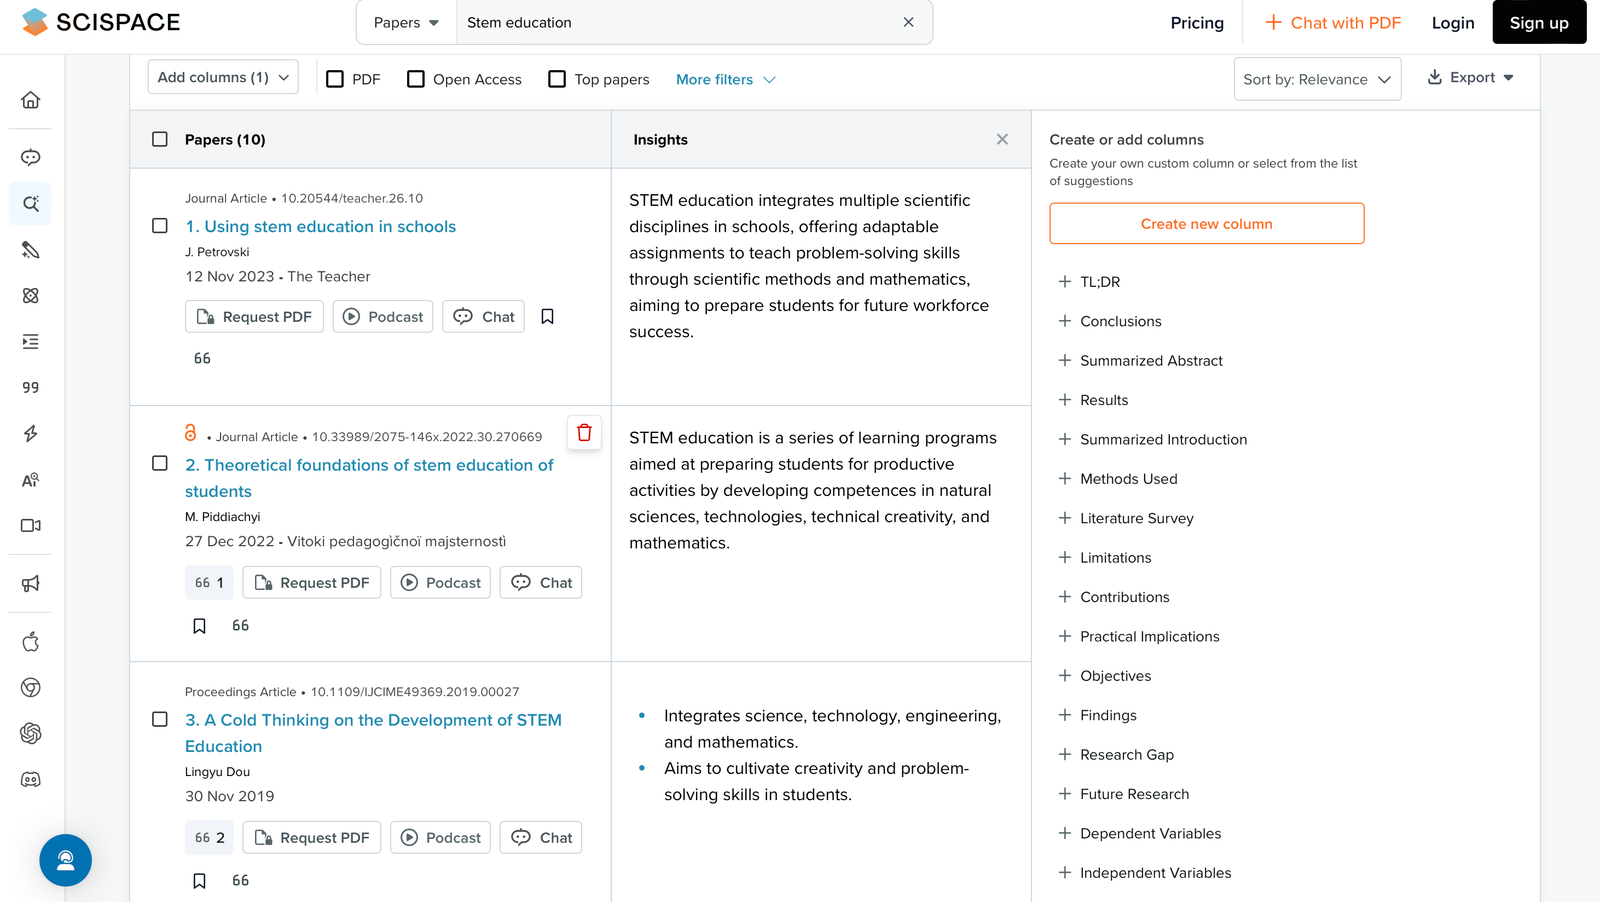Open the indented list icon in sidebar

point(31,342)
